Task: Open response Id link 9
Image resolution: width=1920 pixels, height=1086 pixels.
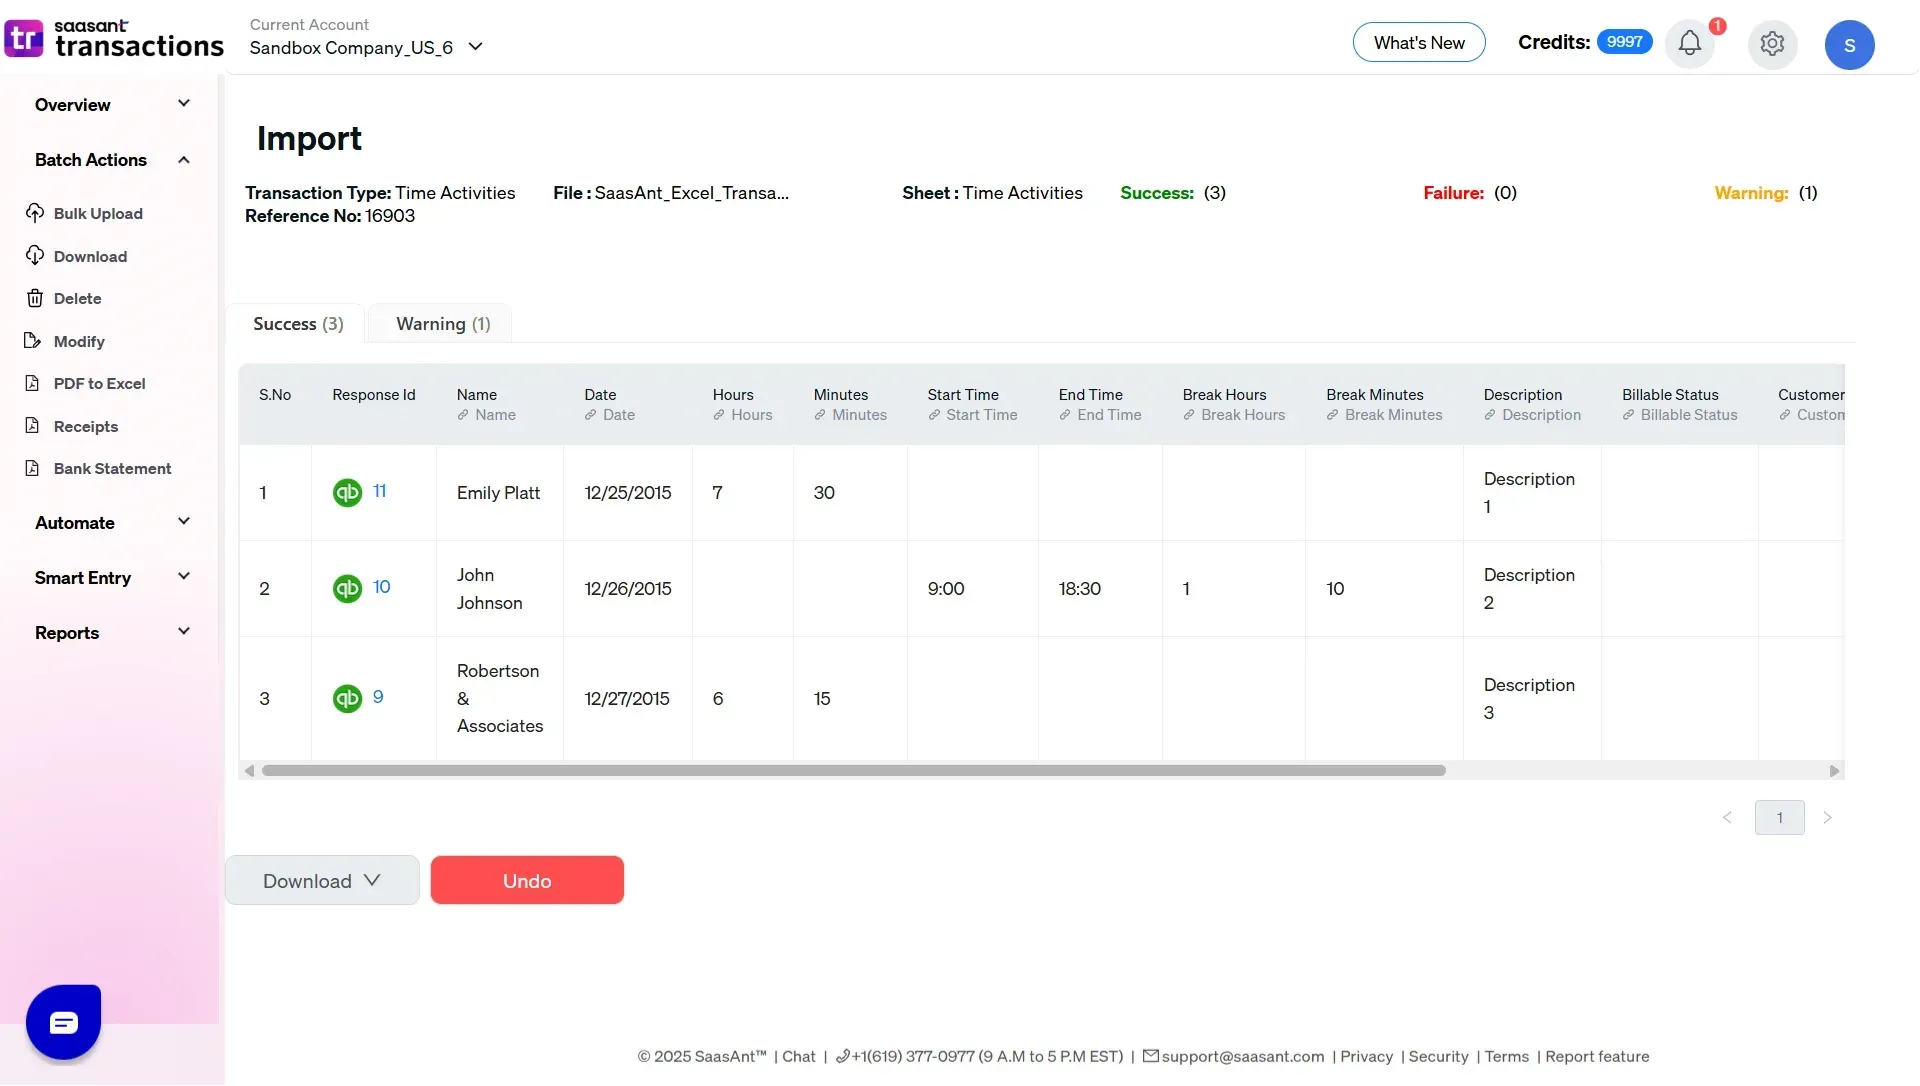Action: pos(378,697)
